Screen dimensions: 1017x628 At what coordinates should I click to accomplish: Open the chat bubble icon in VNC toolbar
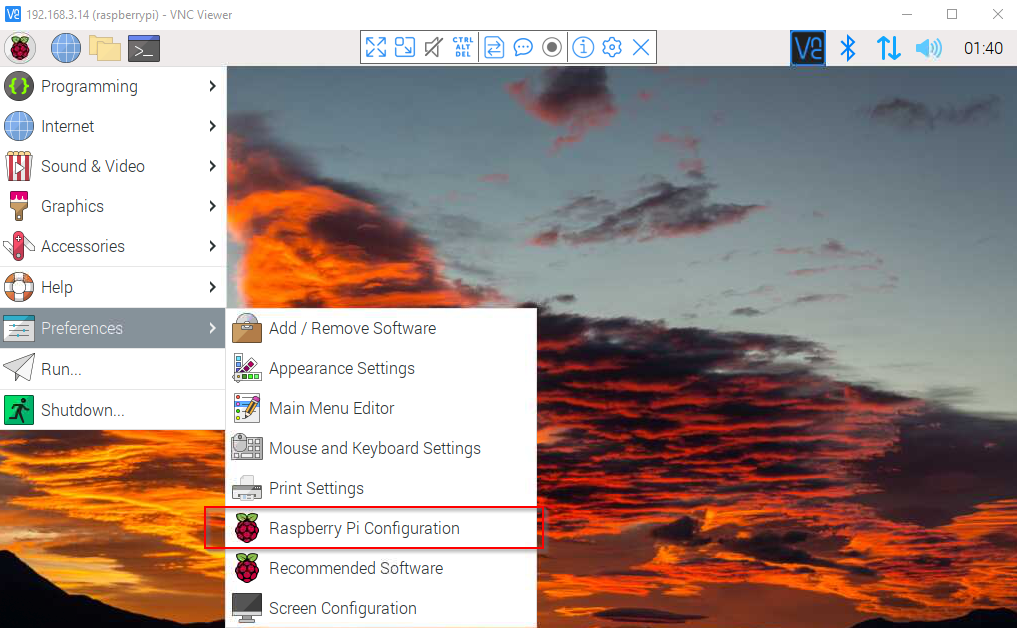(523, 47)
